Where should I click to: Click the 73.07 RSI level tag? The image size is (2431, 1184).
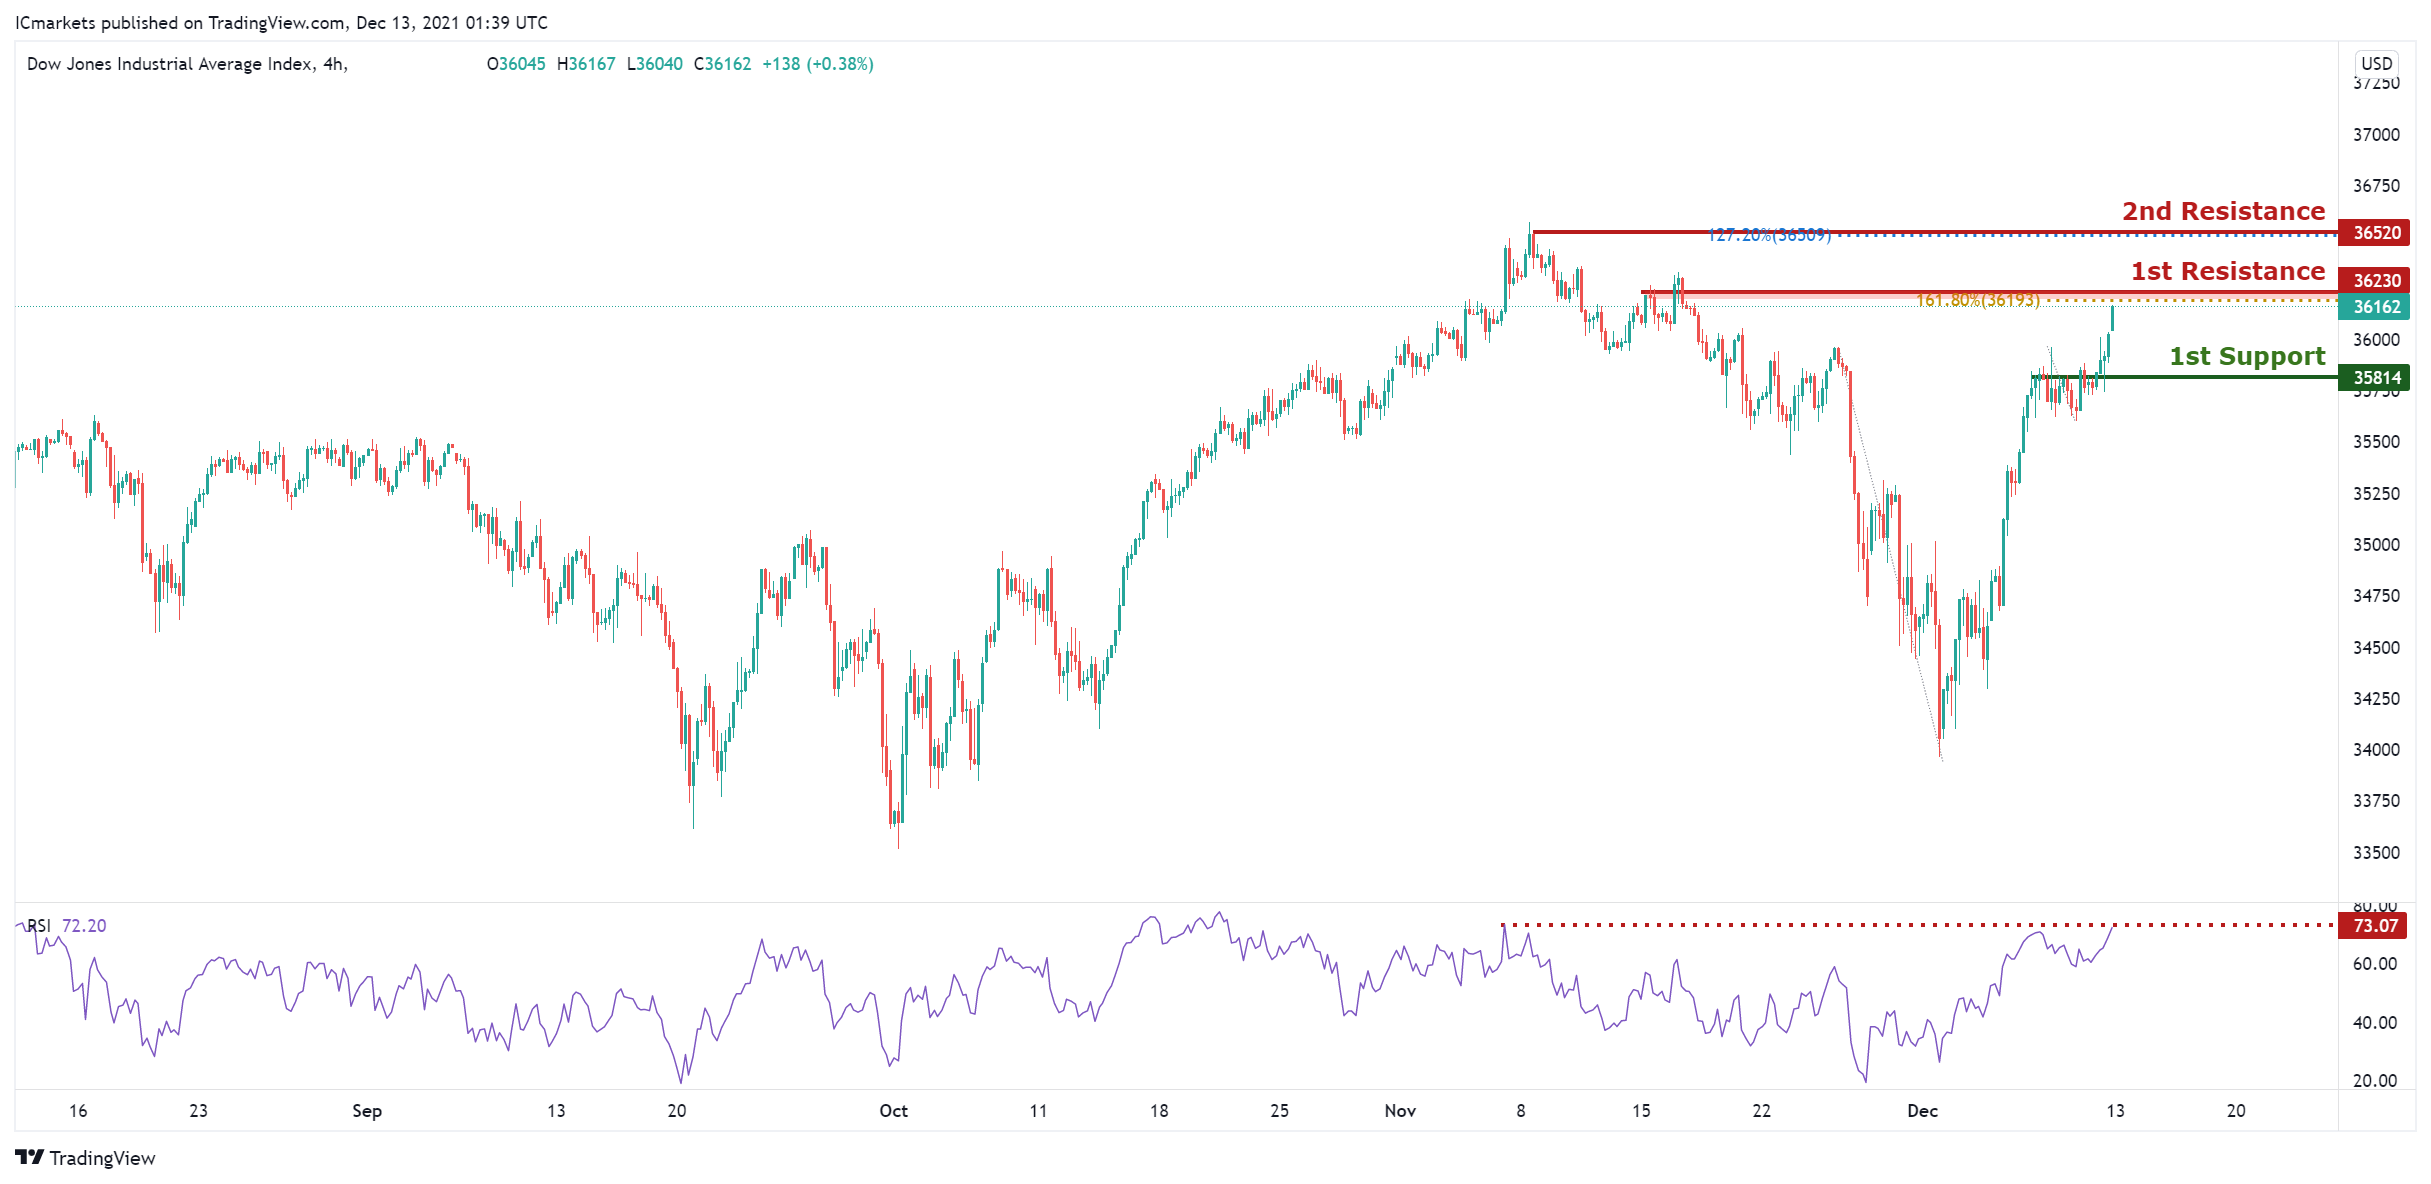click(2373, 926)
